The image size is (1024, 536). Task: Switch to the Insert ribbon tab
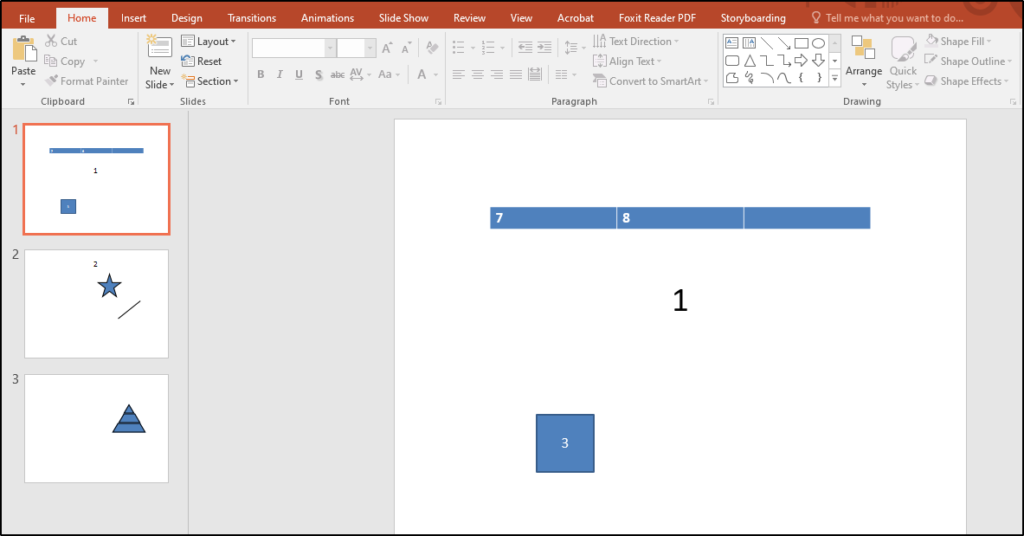(133, 18)
